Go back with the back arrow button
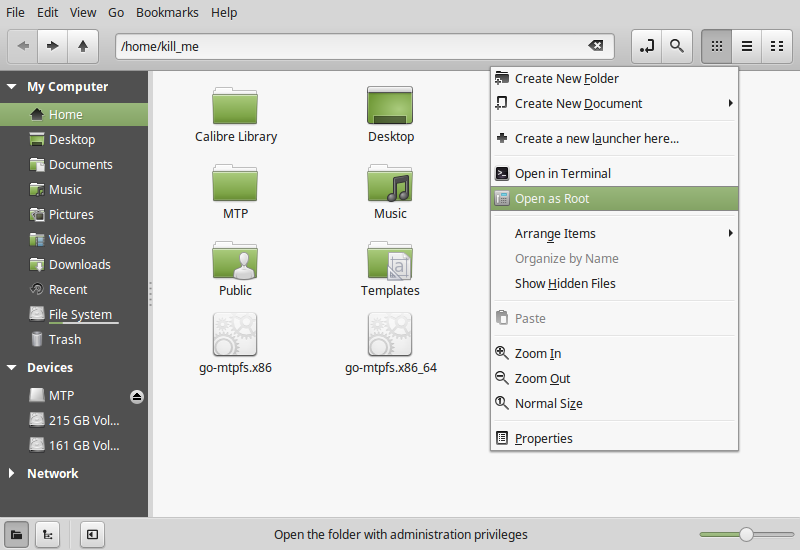Image resolution: width=800 pixels, height=550 pixels. 23,46
